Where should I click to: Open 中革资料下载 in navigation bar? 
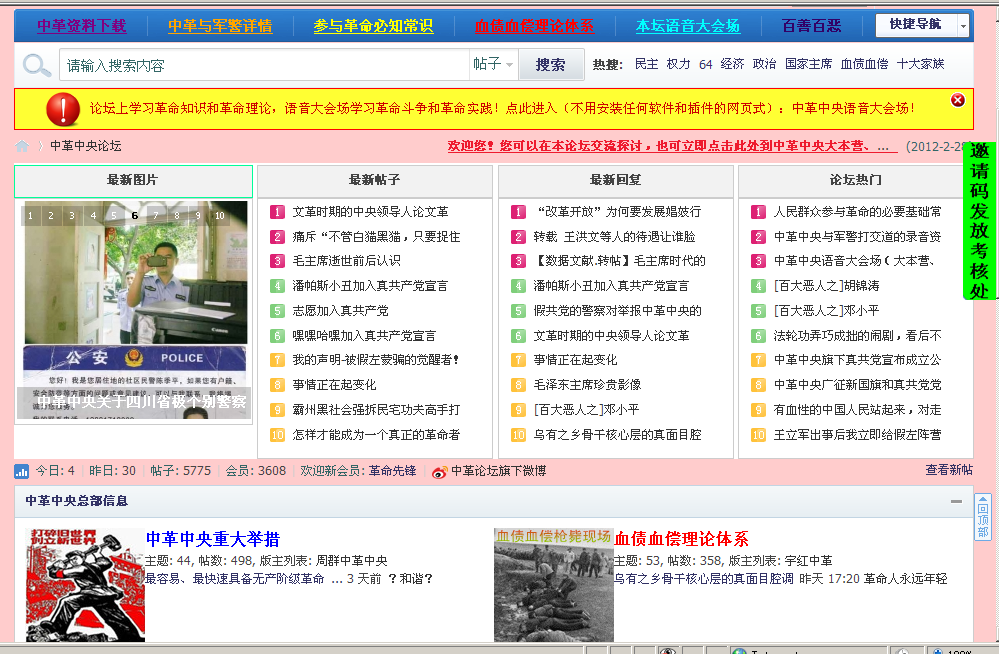[82, 26]
